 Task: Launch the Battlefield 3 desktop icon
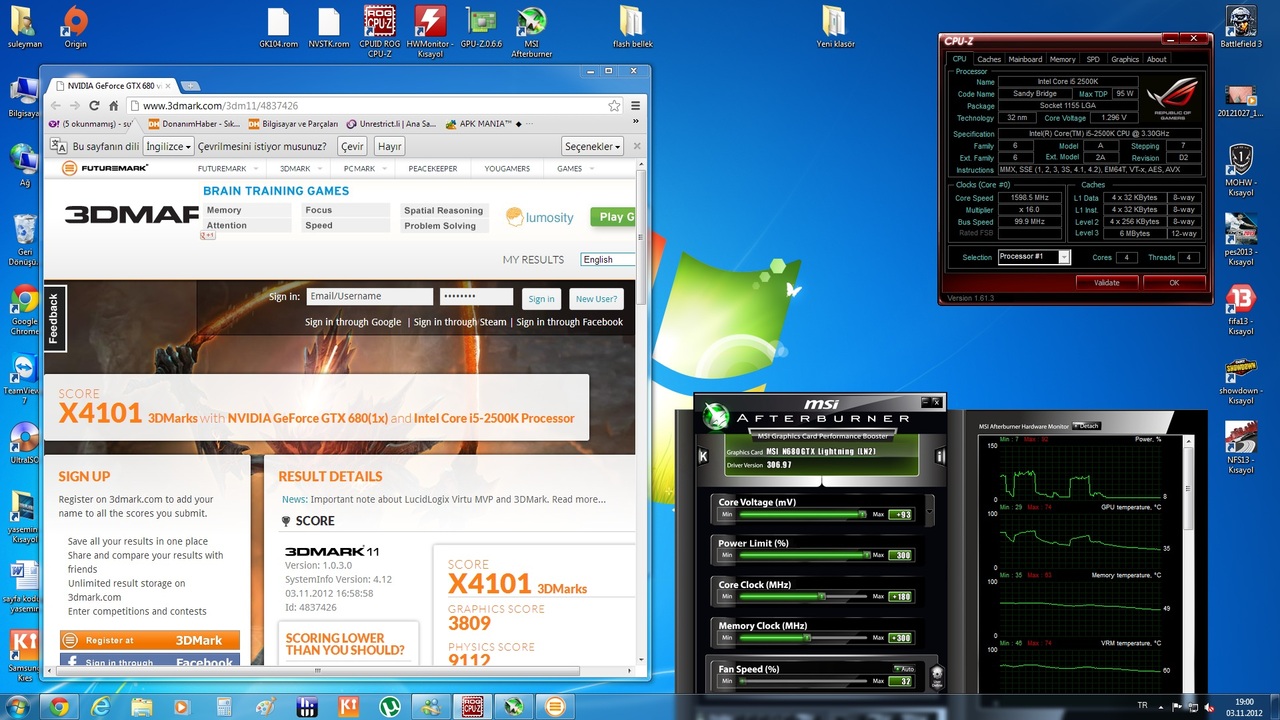point(1241,26)
